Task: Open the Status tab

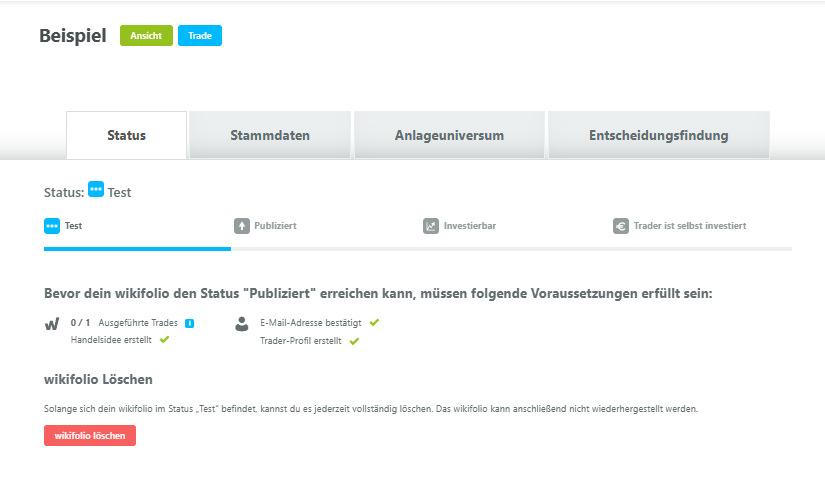Action: [126, 135]
